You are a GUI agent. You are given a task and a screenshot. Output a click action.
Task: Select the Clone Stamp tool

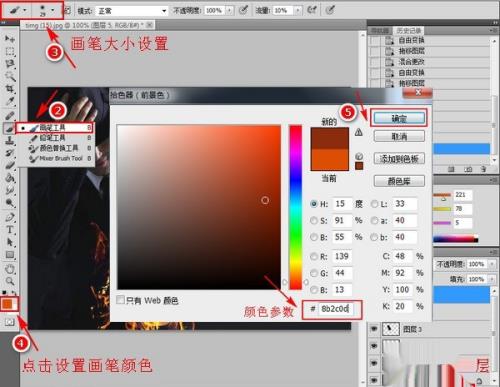(x=10, y=141)
